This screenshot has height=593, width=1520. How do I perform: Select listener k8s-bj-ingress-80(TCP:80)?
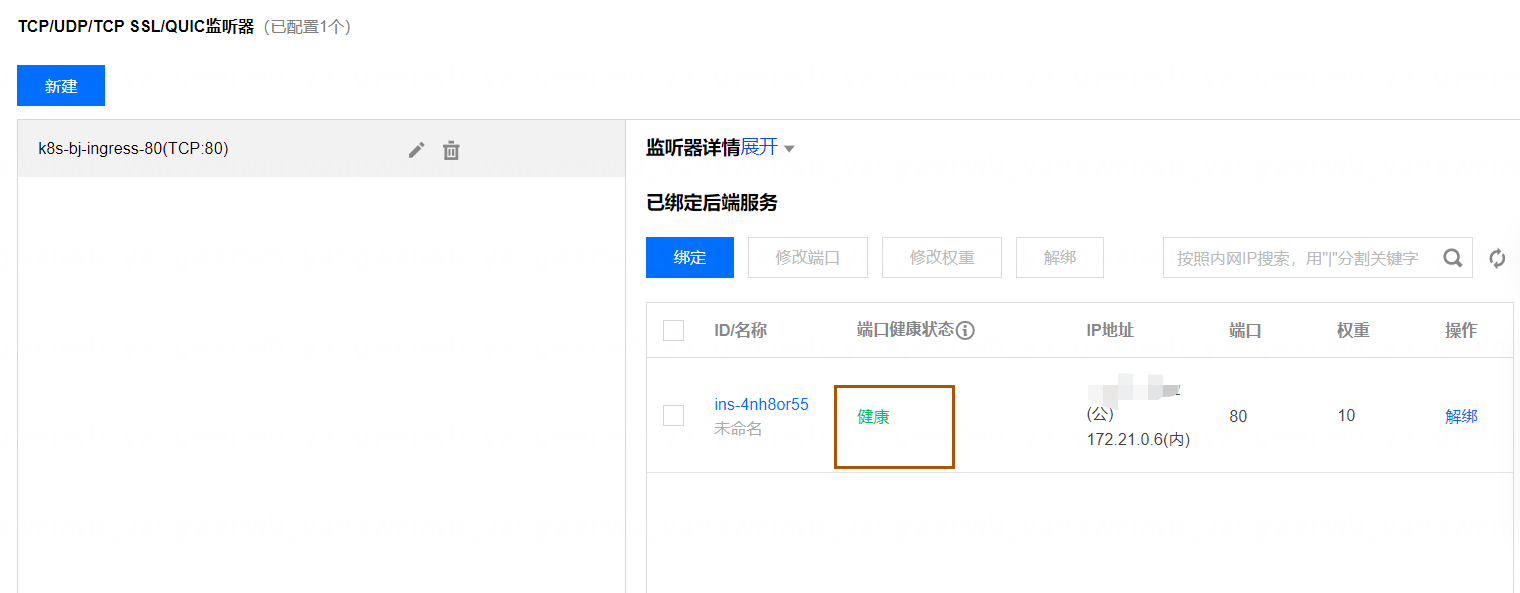coord(322,149)
